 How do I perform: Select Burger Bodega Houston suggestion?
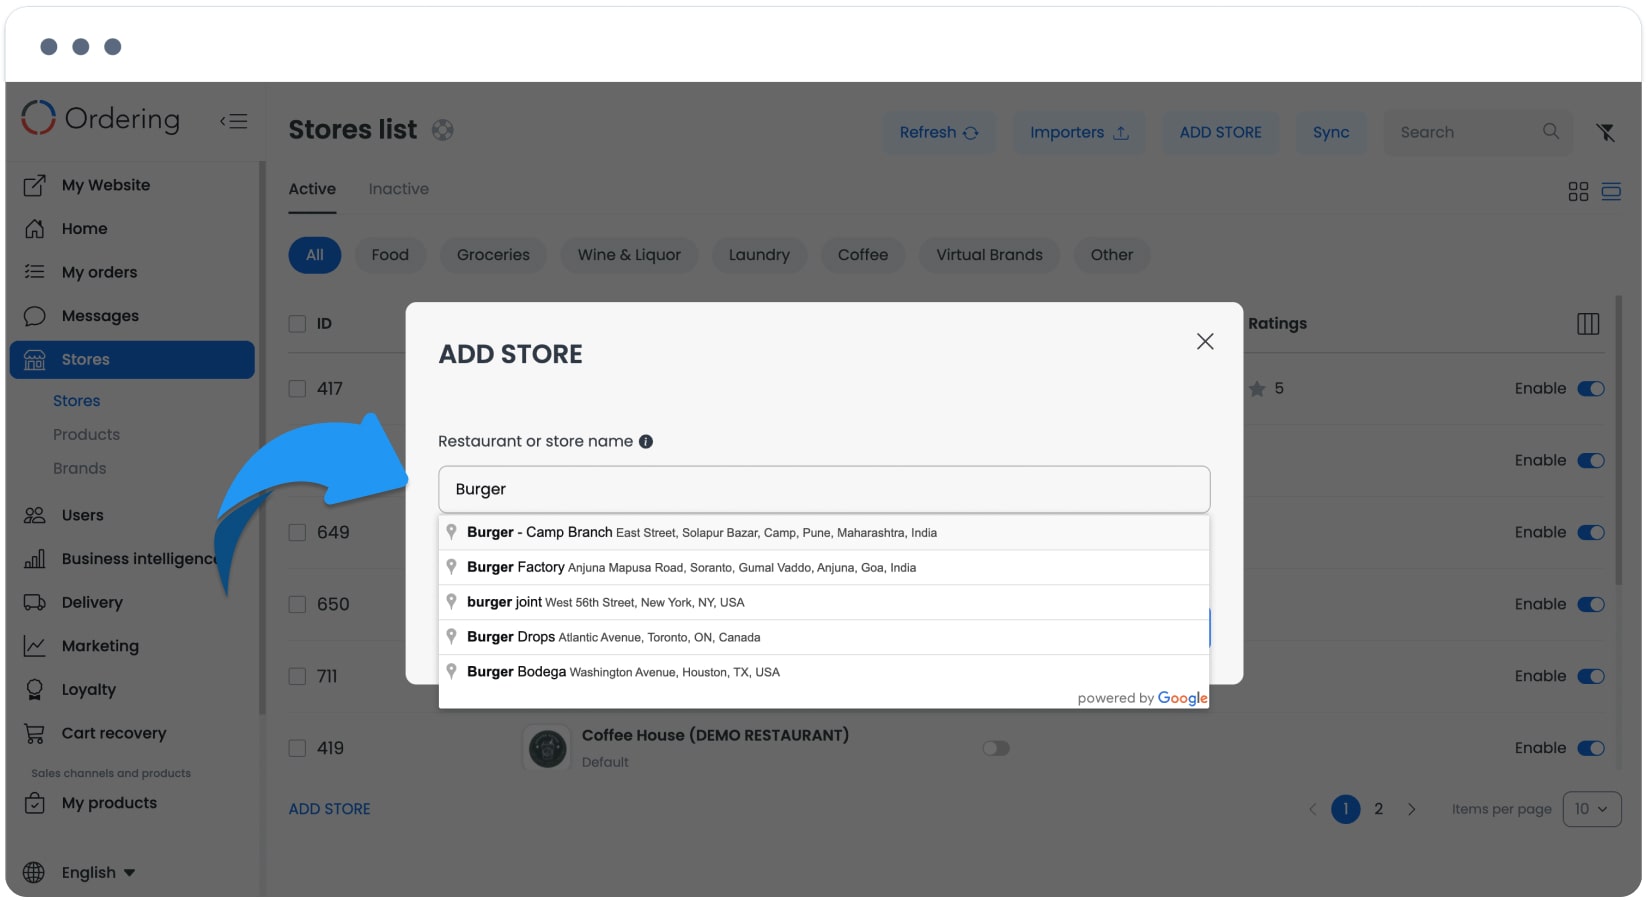(x=824, y=673)
